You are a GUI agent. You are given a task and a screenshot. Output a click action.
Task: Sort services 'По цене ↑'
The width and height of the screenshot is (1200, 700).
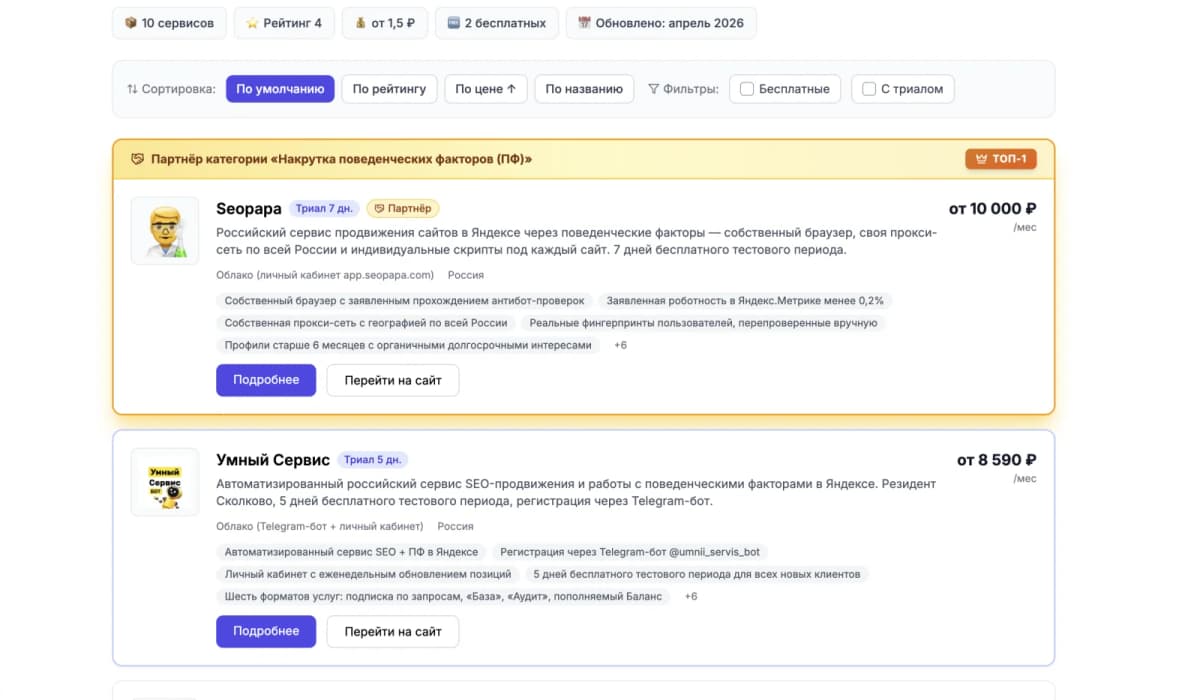[485, 89]
